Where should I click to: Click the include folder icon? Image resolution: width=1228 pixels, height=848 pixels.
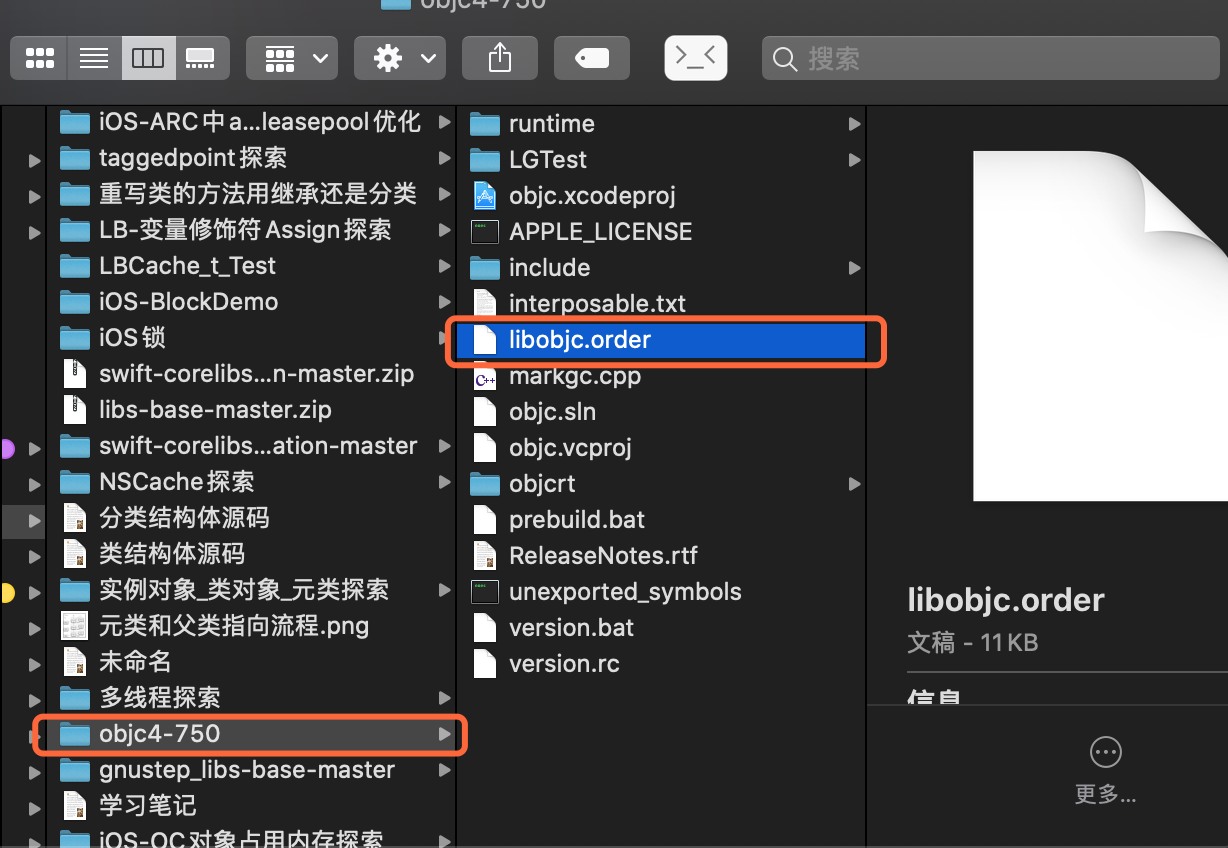coord(485,268)
